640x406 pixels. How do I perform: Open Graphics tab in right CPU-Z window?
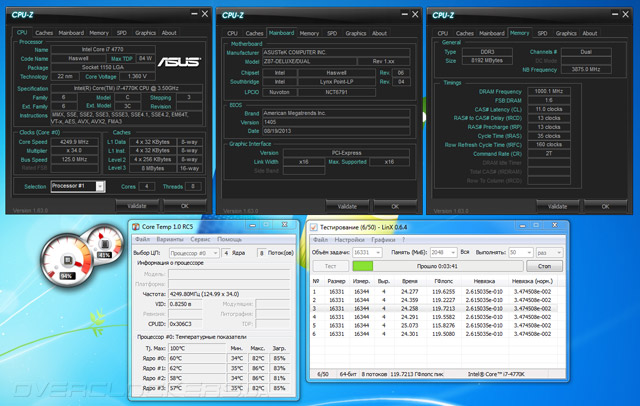(x=566, y=33)
